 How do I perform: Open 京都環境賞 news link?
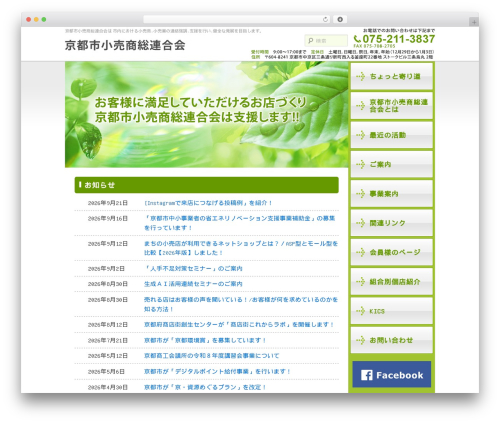click(x=205, y=340)
